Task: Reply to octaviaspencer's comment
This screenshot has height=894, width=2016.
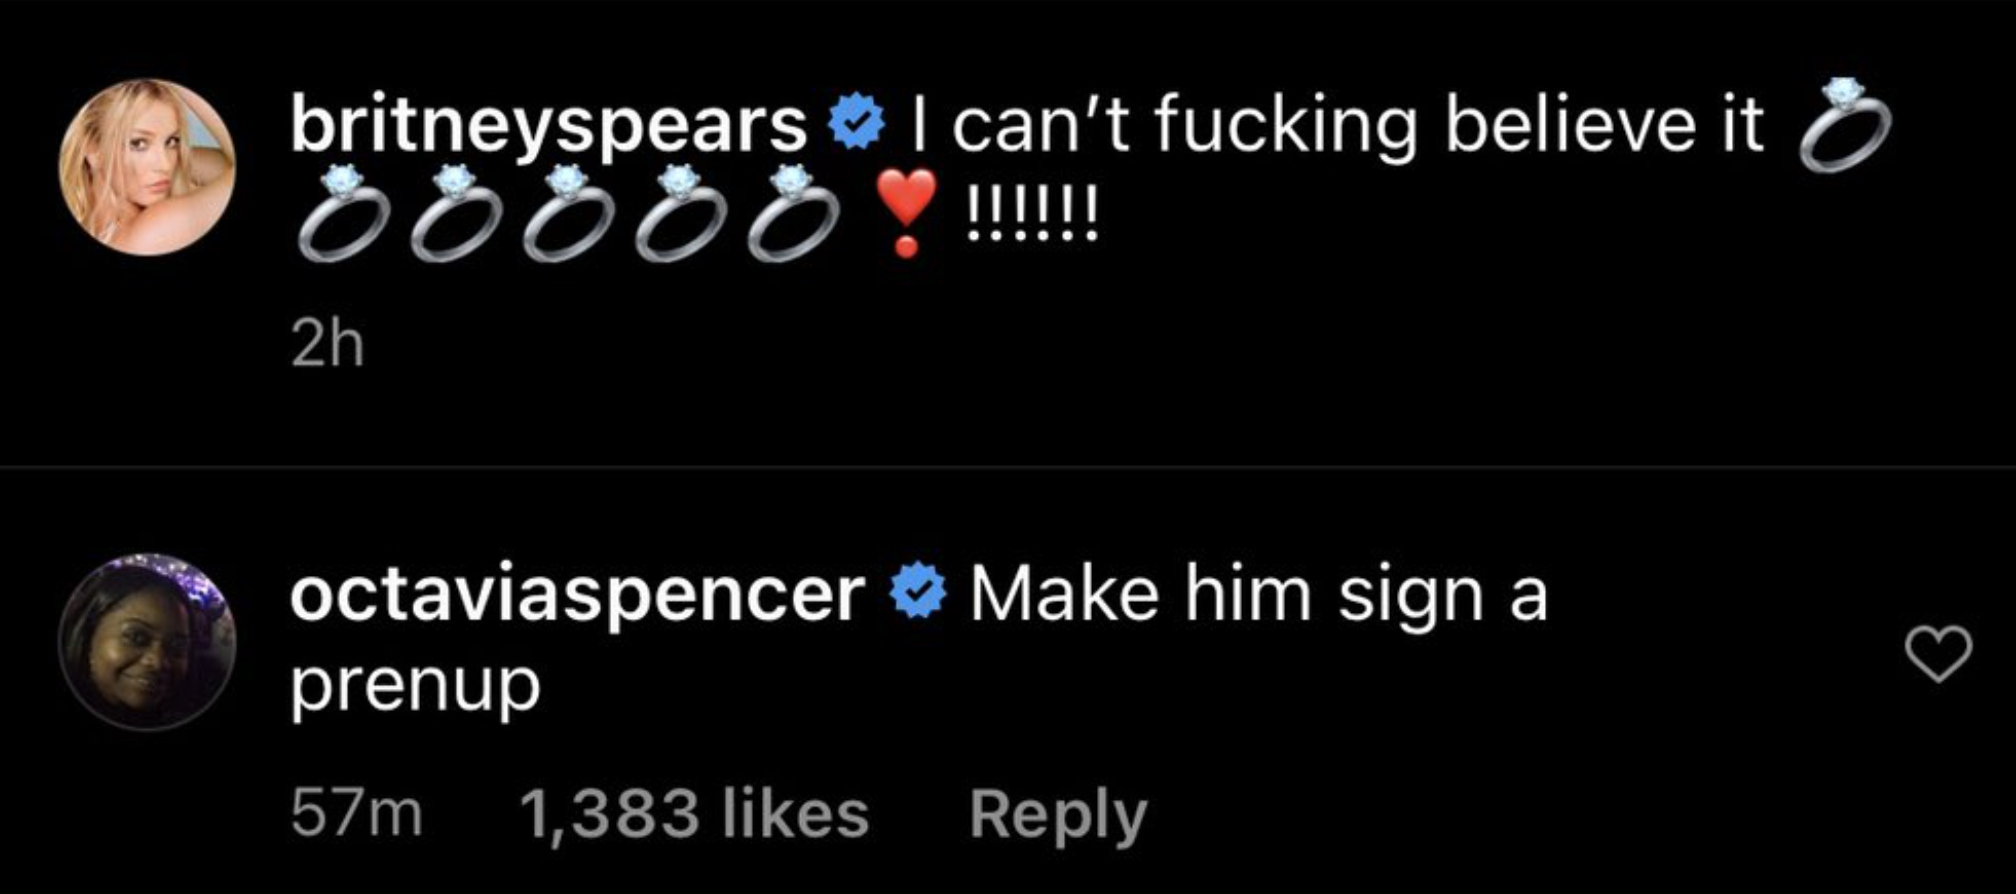Action: point(1057,813)
